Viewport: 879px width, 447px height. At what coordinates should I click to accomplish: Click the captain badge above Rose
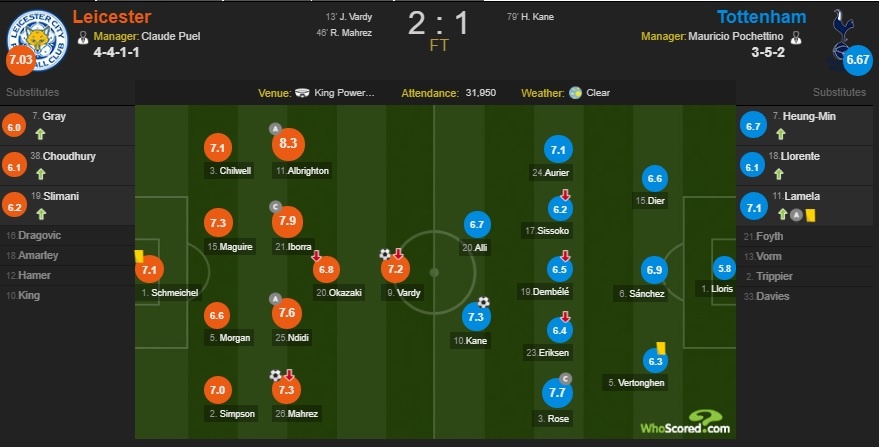pos(565,378)
